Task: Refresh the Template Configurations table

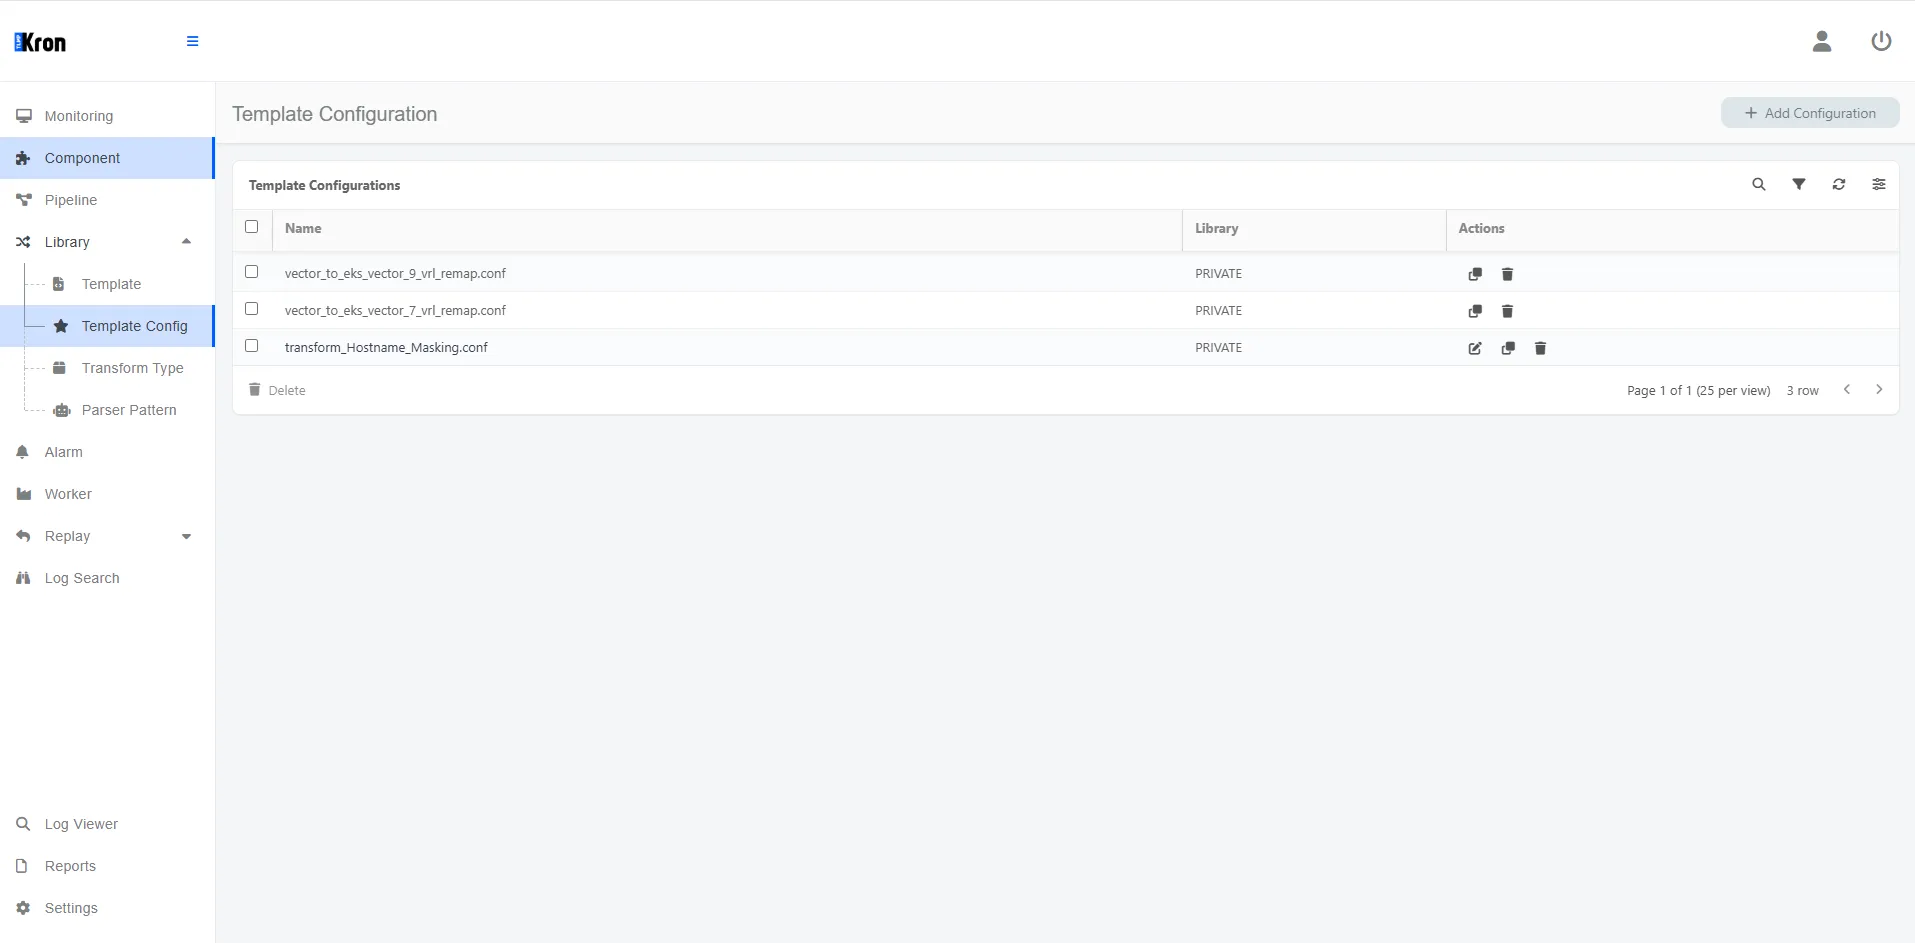Action: point(1839,184)
